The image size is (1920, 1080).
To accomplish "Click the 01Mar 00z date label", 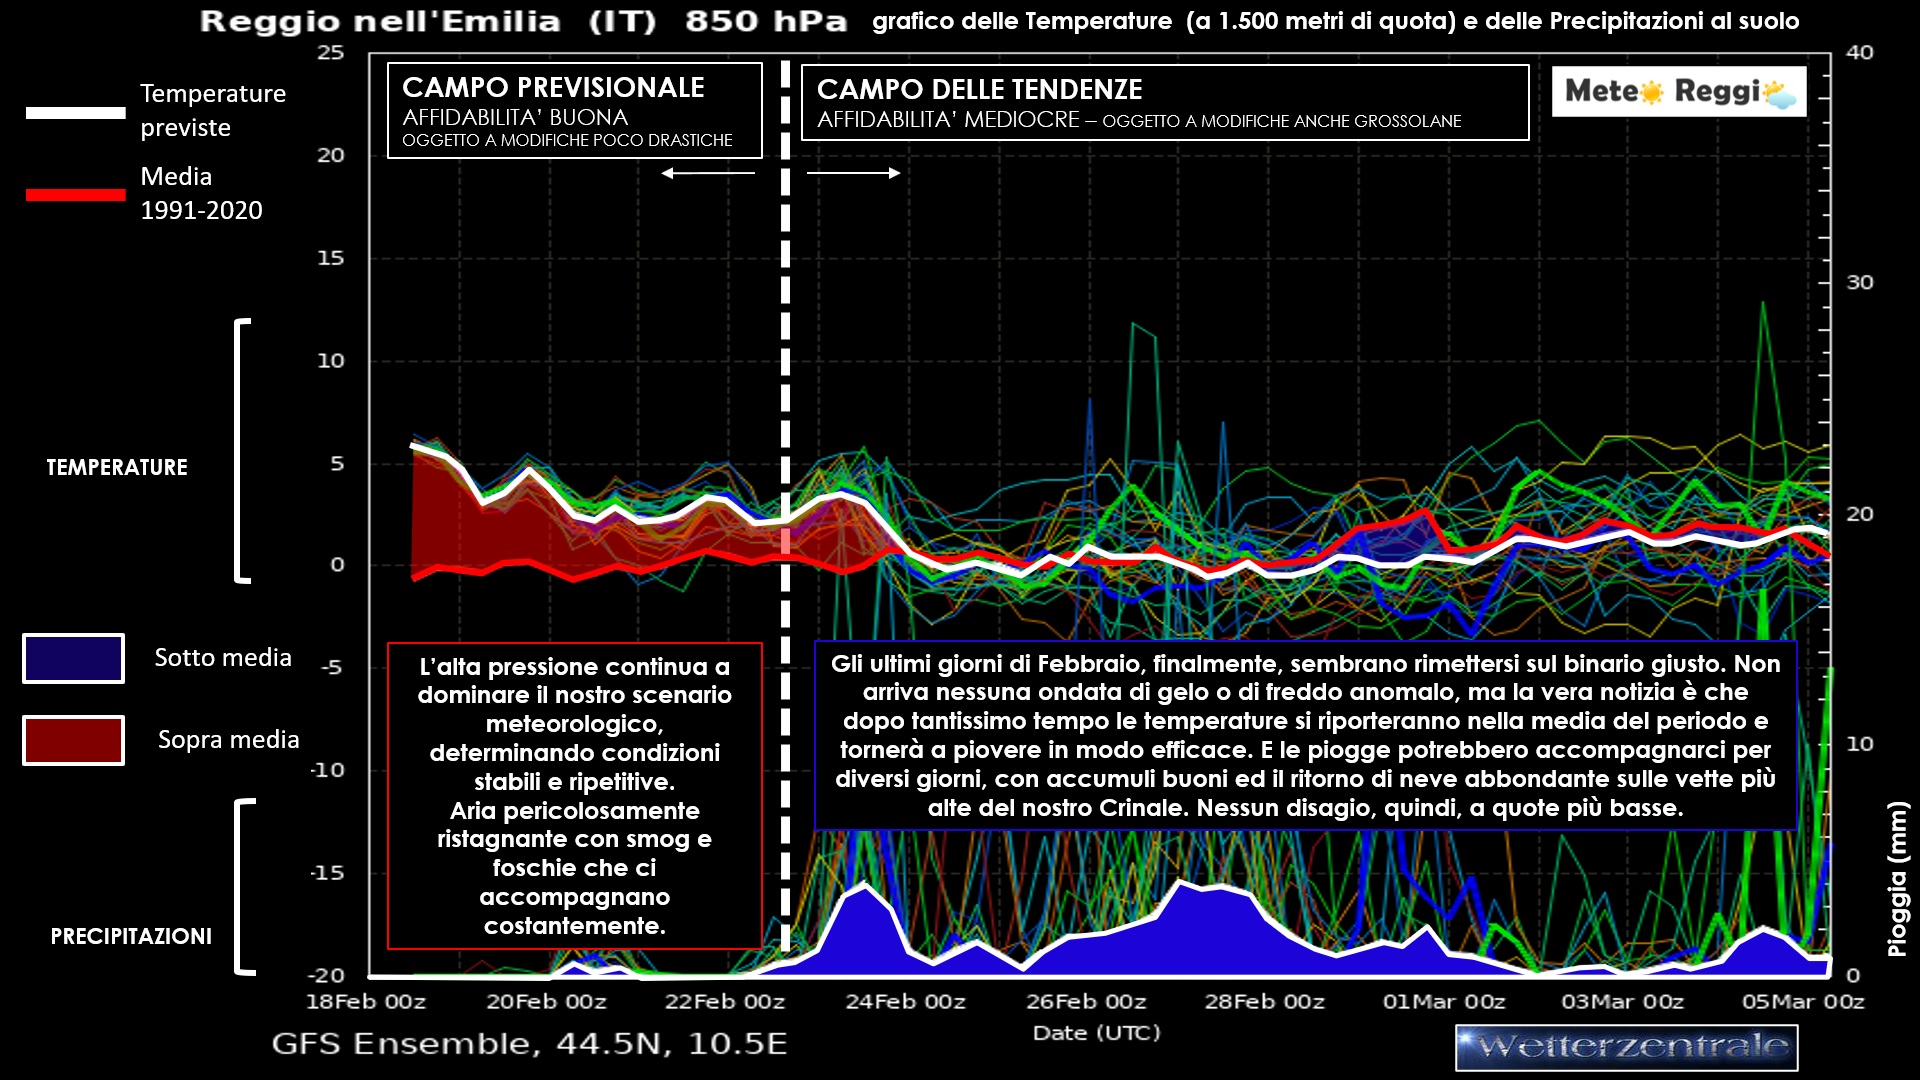I will point(1443,1001).
